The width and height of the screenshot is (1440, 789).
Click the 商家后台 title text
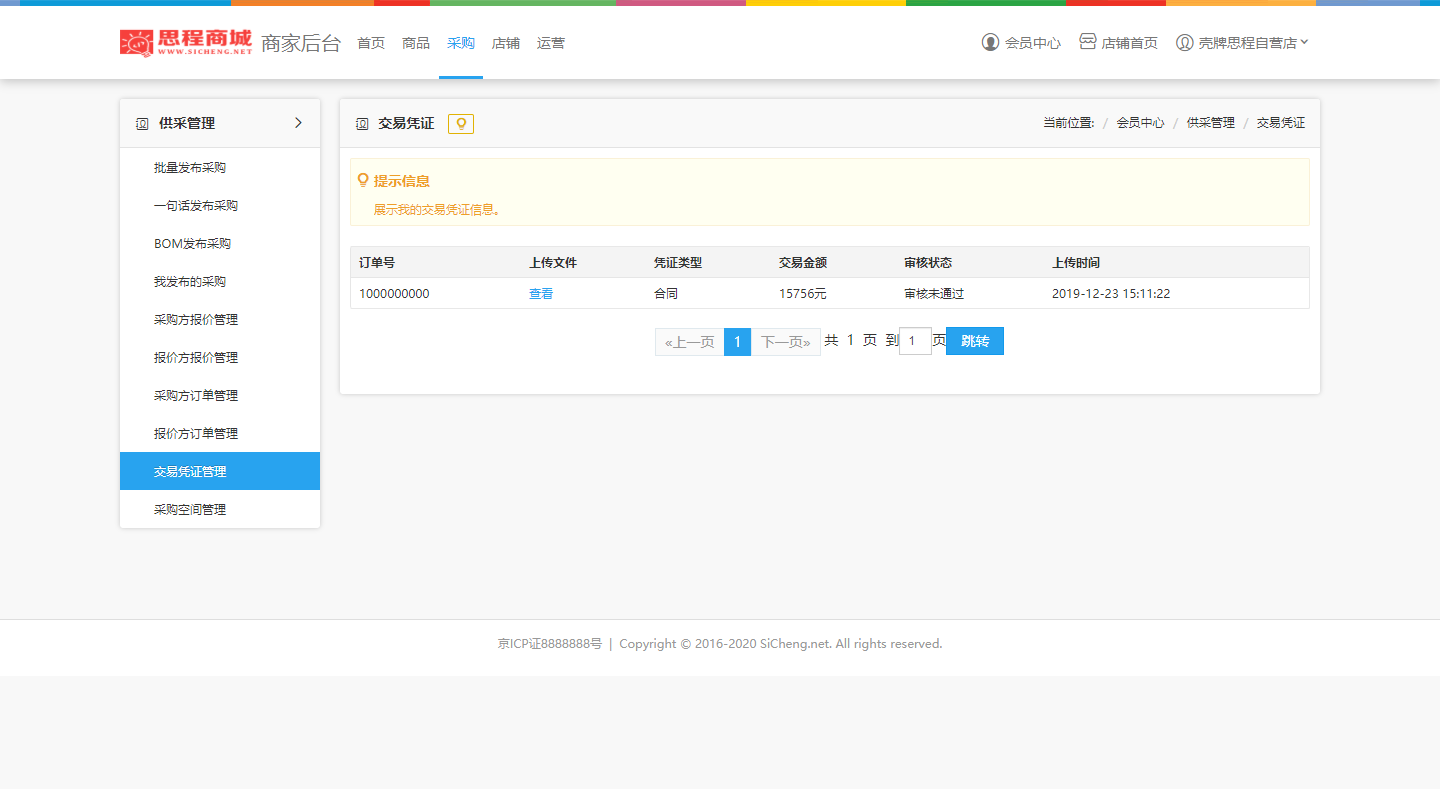[x=301, y=43]
